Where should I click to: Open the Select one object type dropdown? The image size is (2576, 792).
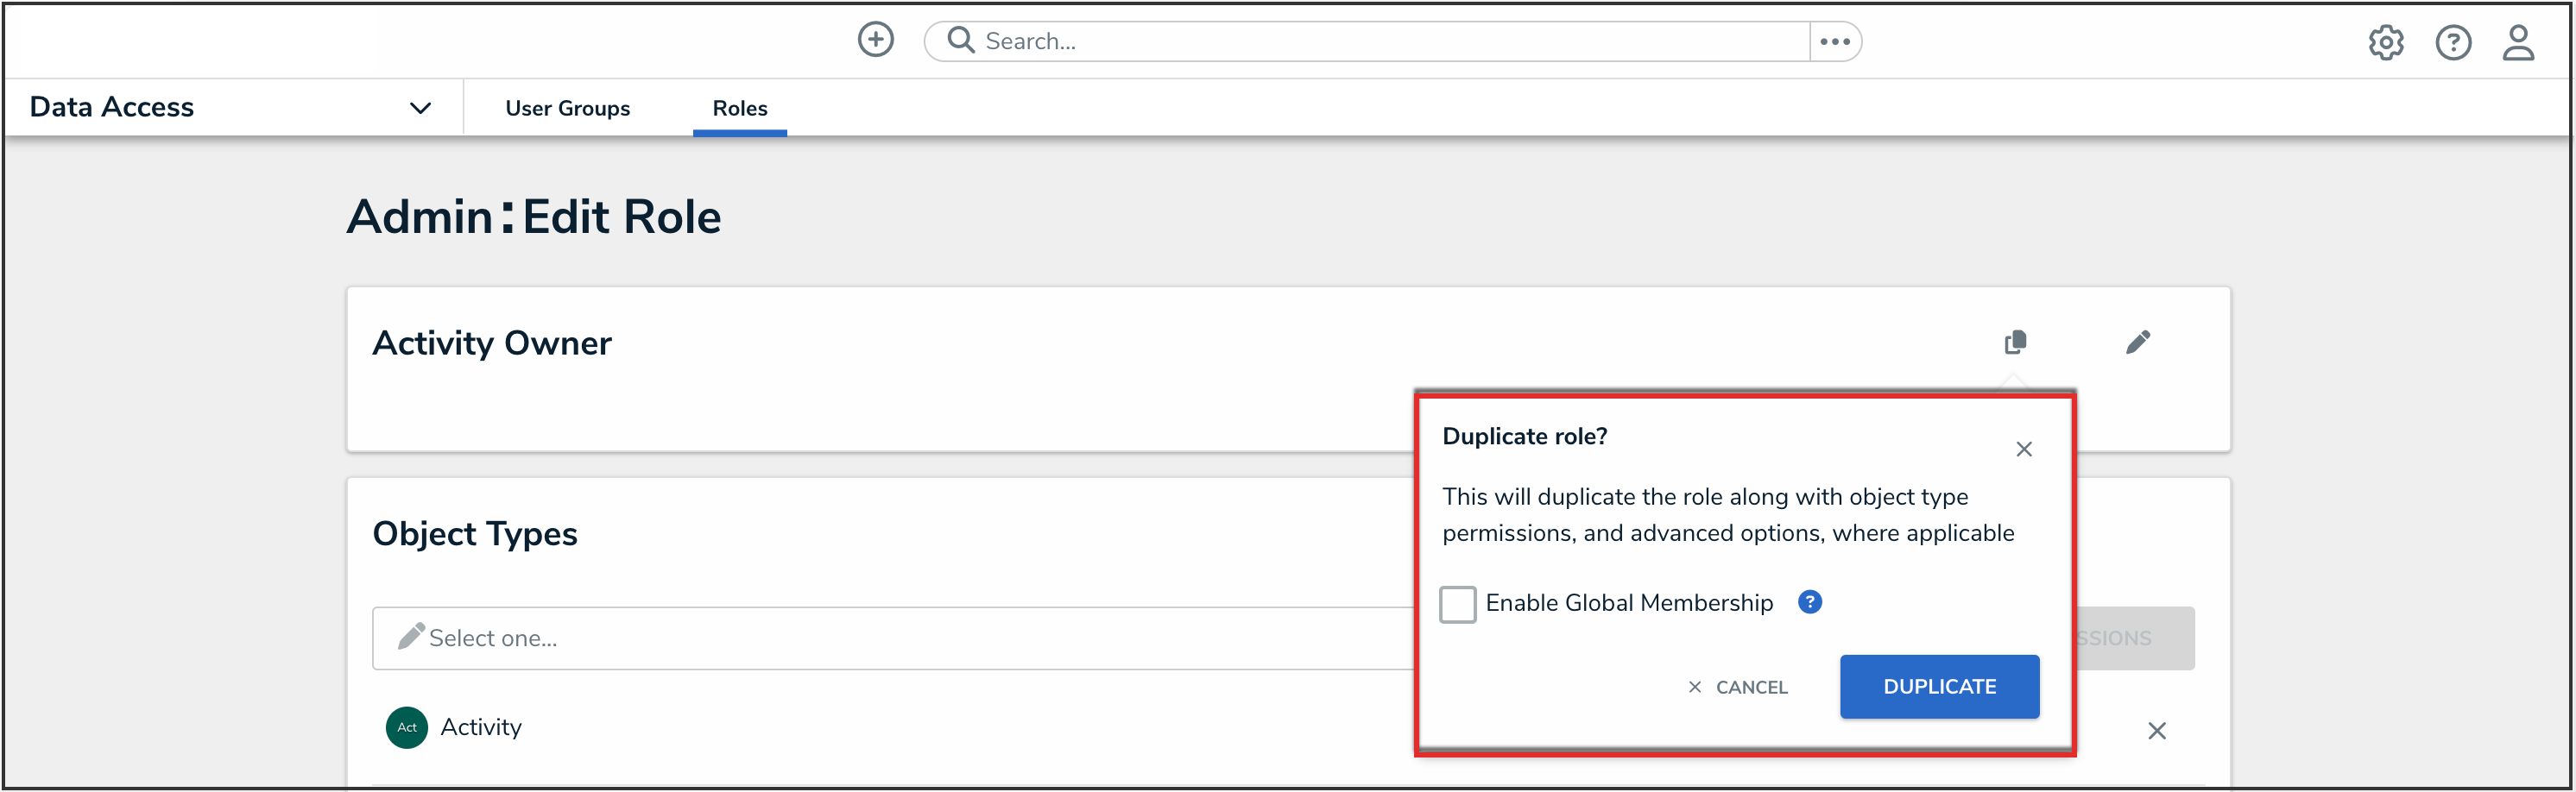(890, 638)
